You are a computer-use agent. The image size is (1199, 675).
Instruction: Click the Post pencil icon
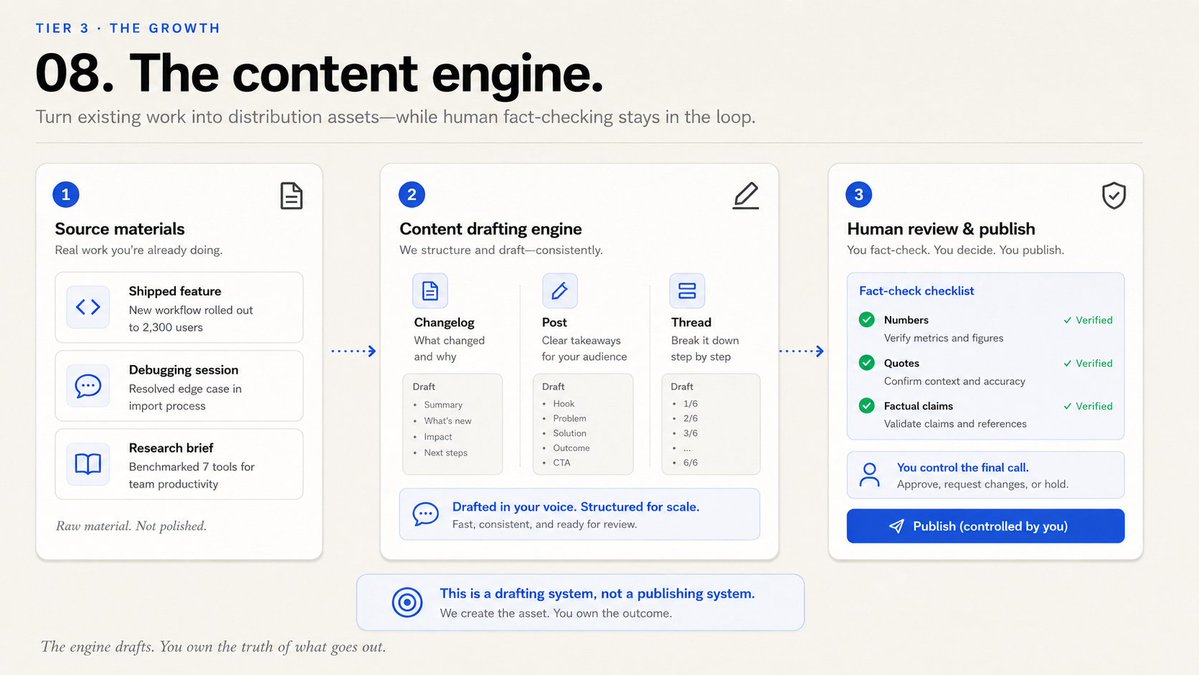[x=560, y=290]
